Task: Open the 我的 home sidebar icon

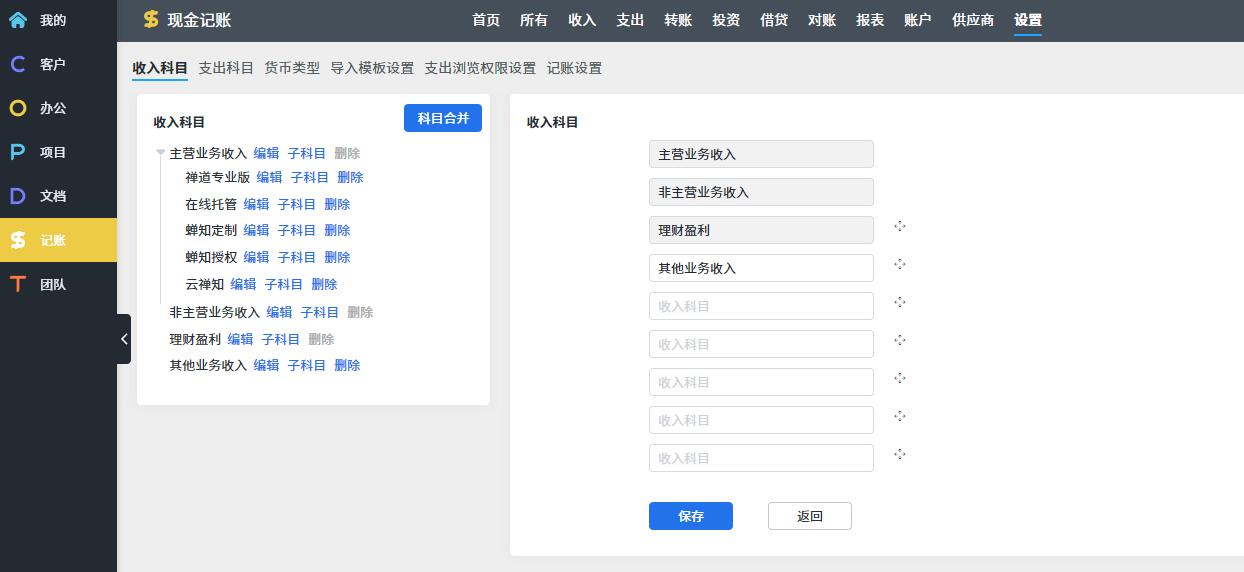Action: pos(18,20)
